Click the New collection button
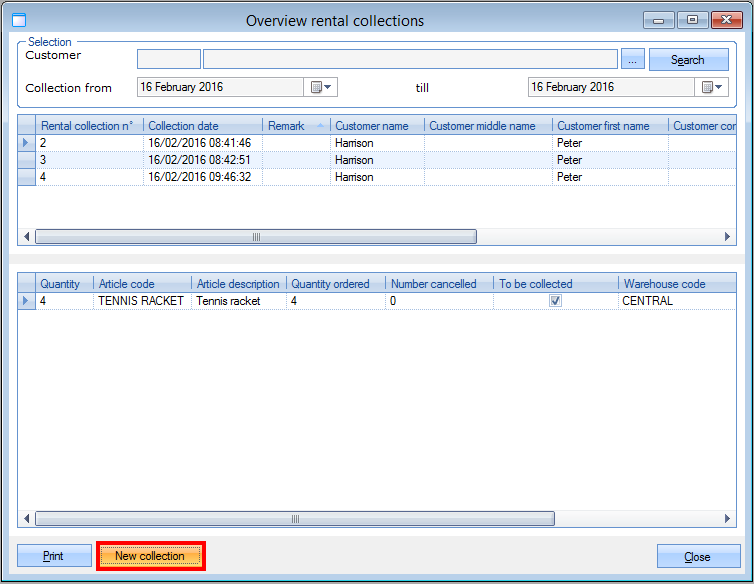Image resolution: width=754 pixels, height=584 pixels. click(150, 556)
